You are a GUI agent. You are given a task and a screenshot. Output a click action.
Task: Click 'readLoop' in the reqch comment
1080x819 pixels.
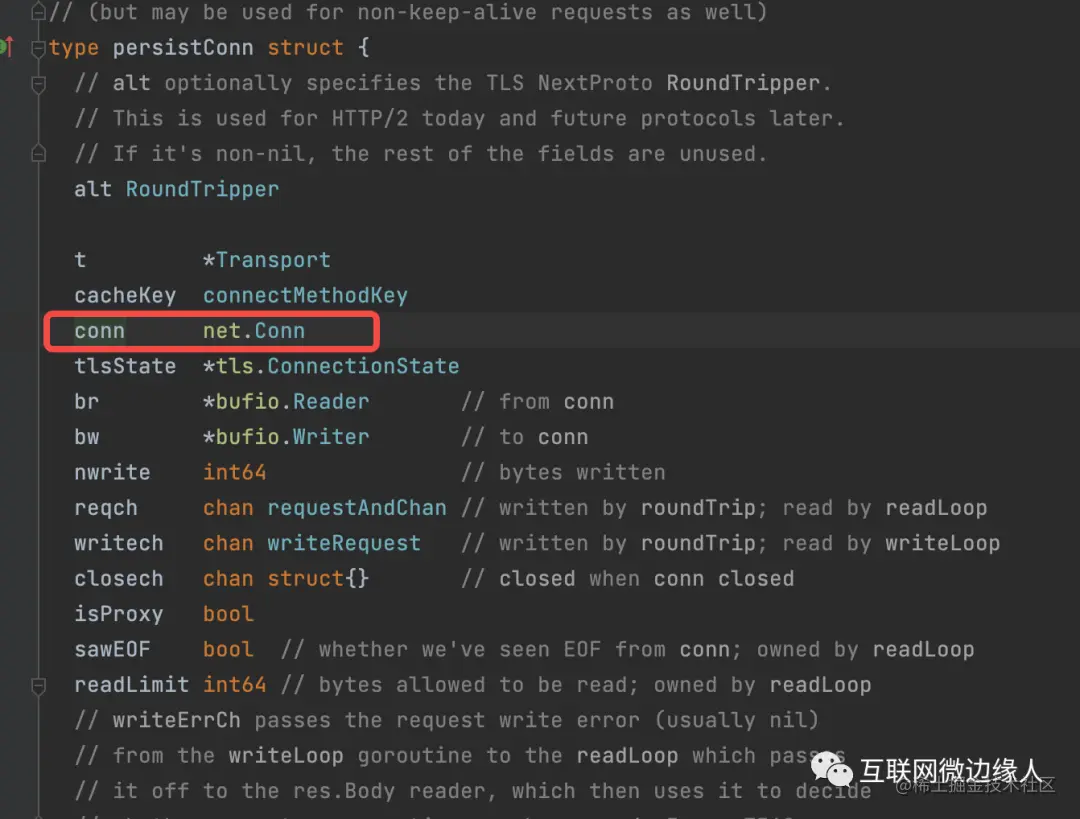pyautogui.click(x=937, y=508)
